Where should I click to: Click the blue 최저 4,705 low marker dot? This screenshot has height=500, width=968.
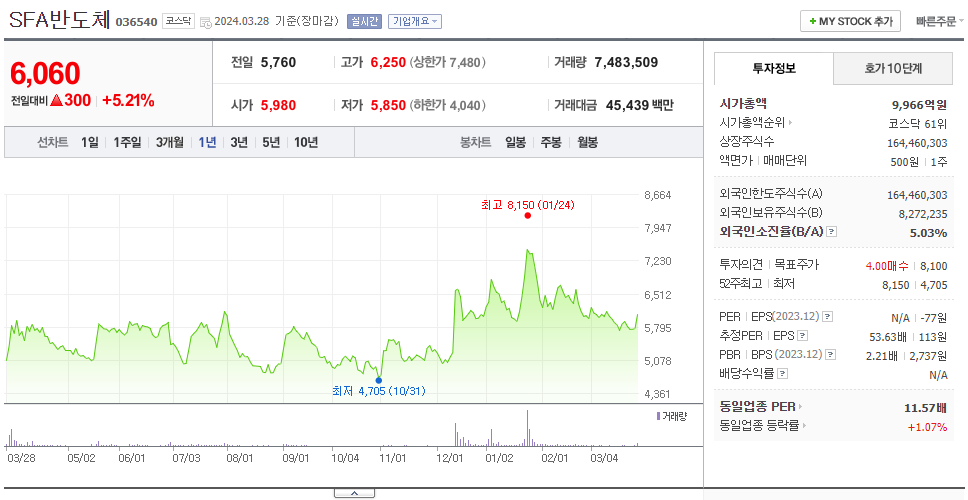click(x=378, y=380)
